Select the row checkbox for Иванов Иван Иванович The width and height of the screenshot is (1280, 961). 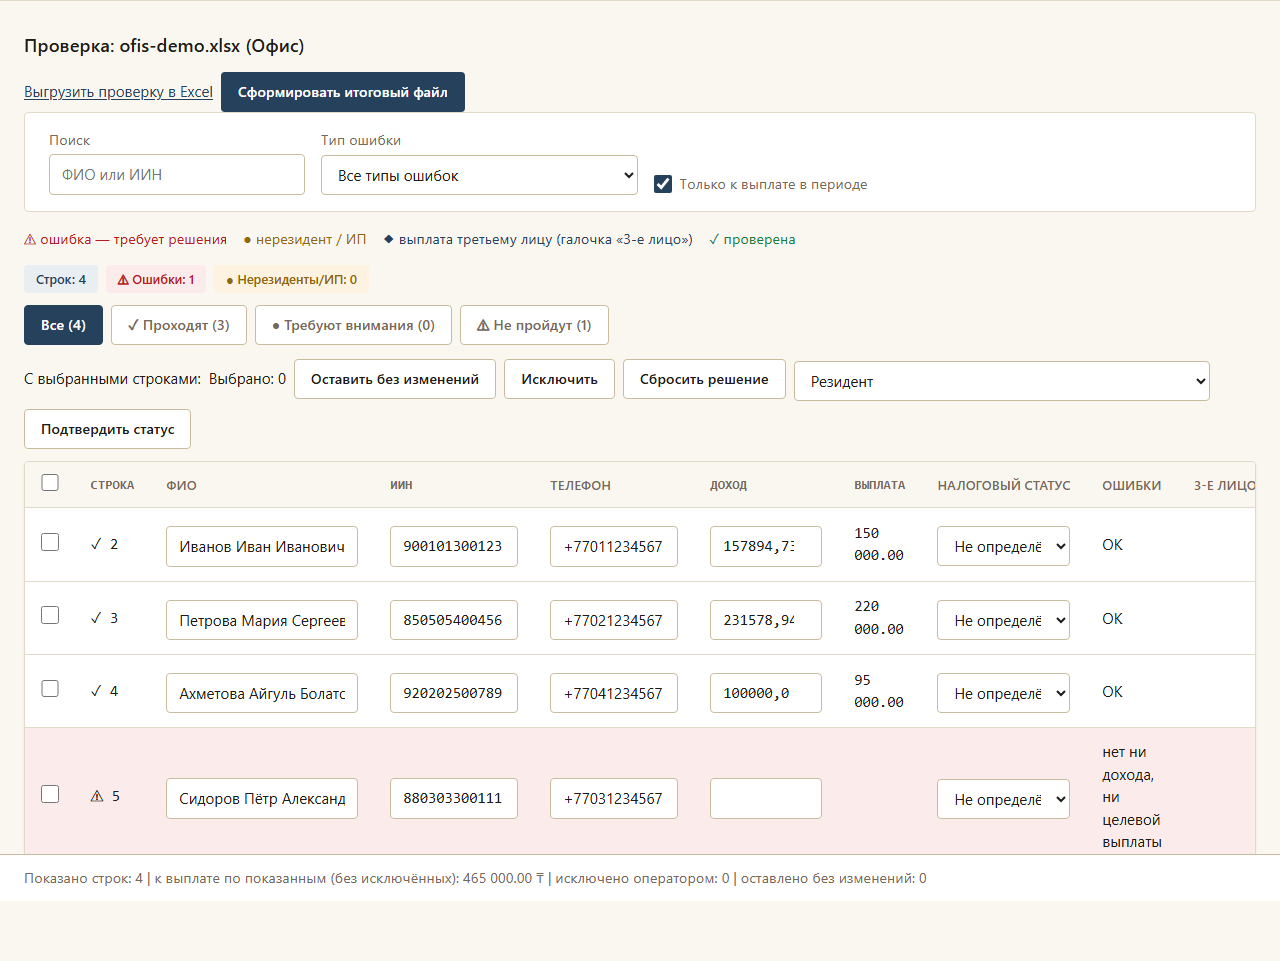[50, 542]
